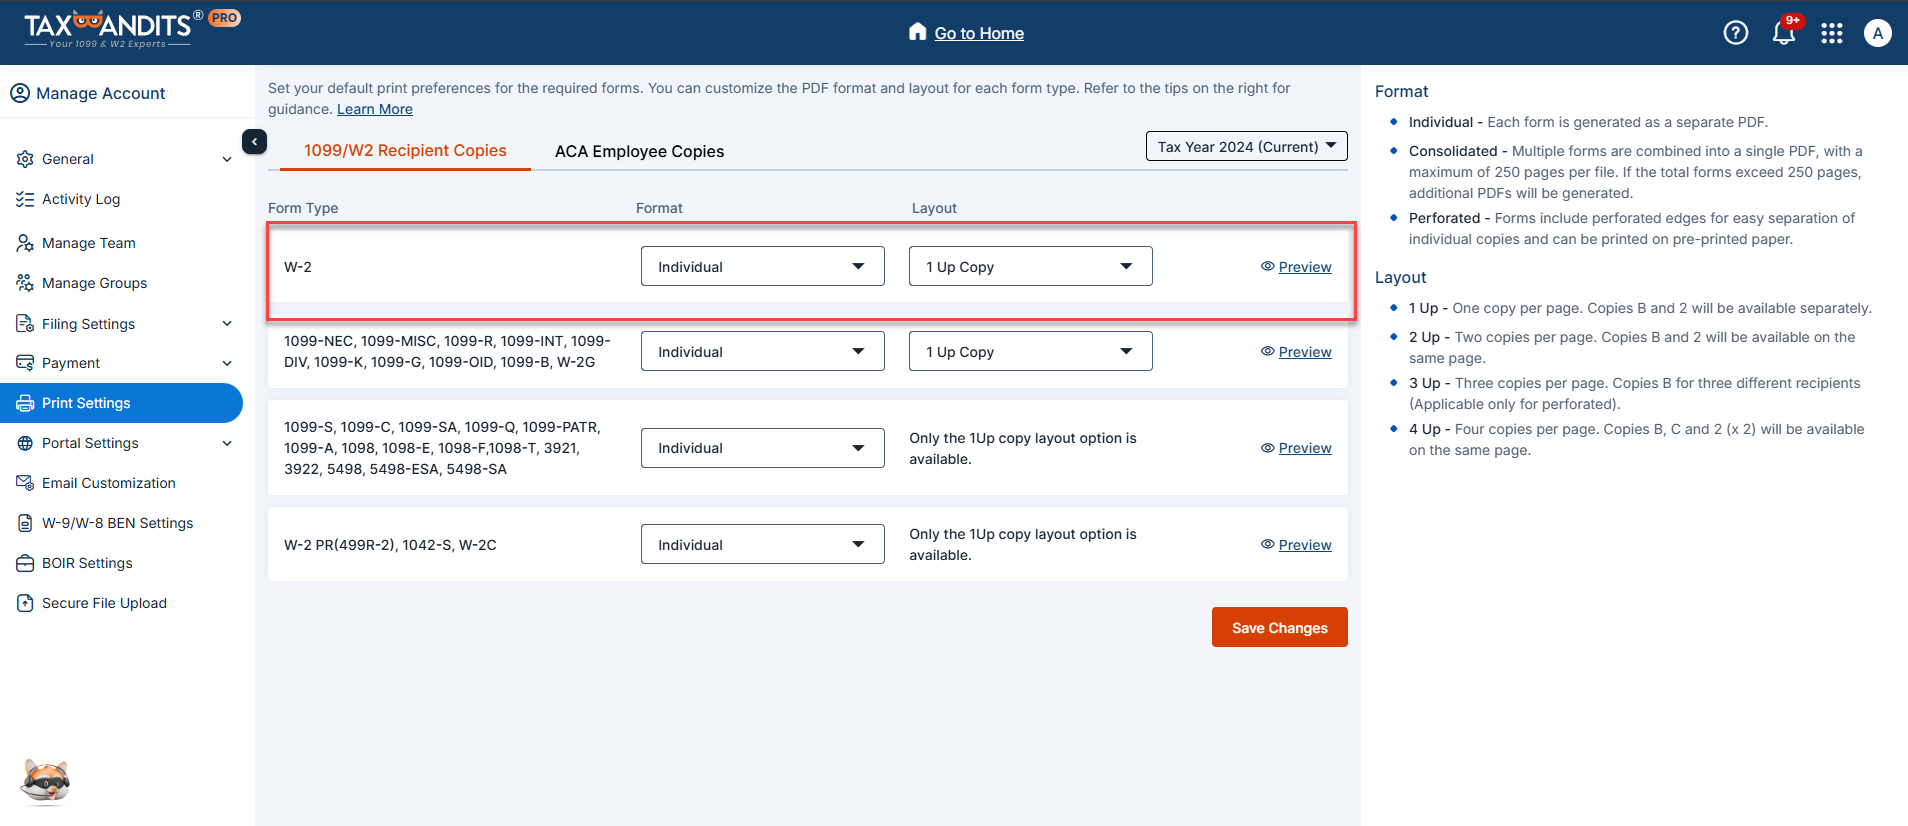Preview the 1099-NEC row layout
The height and width of the screenshot is (826, 1908).
coord(1305,352)
